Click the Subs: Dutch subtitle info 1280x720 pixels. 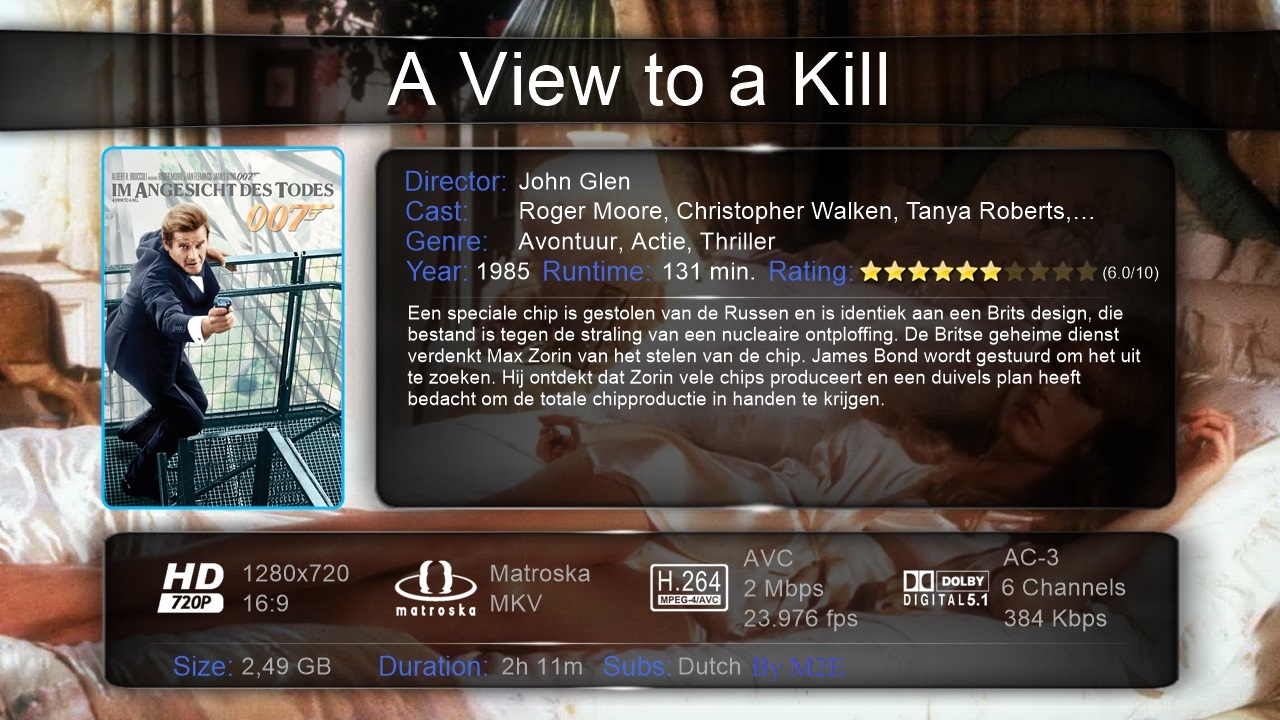click(672, 667)
